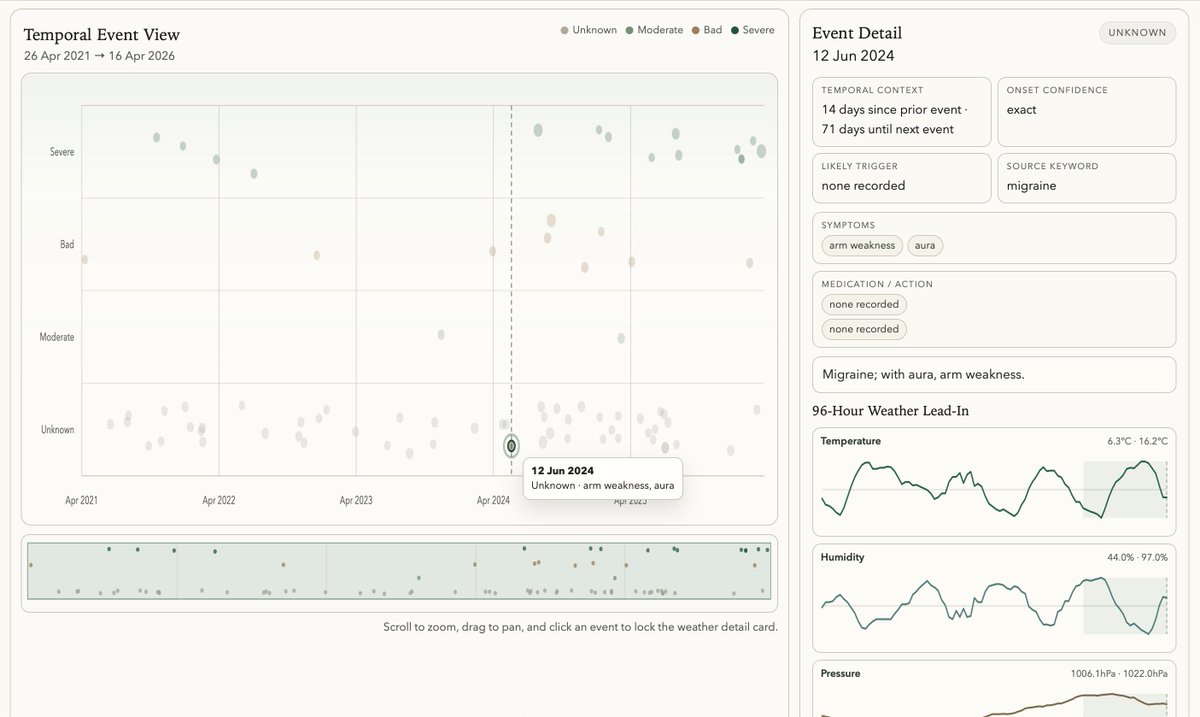Pick the Bad event dot at the chart's Apr 2021 edge

tap(85, 259)
